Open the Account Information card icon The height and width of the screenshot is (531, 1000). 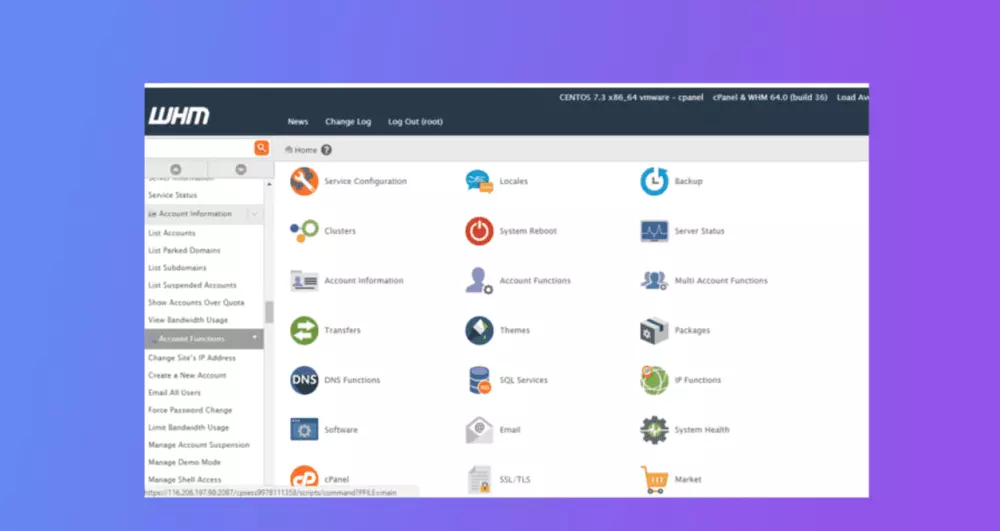(304, 280)
